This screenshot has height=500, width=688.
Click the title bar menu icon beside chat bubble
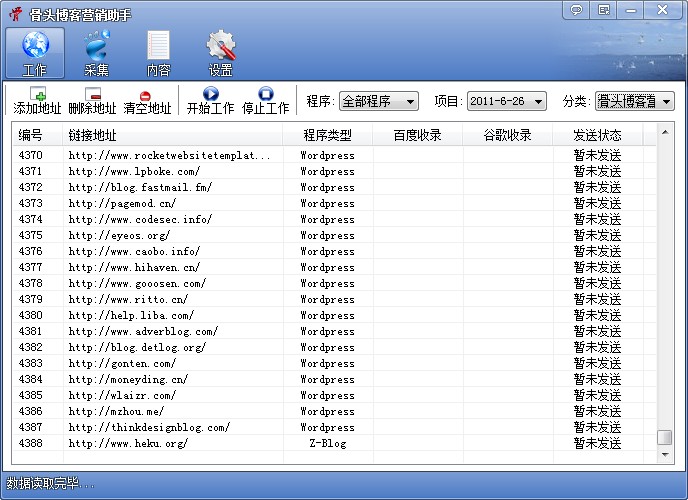pyautogui.click(x=603, y=10)
